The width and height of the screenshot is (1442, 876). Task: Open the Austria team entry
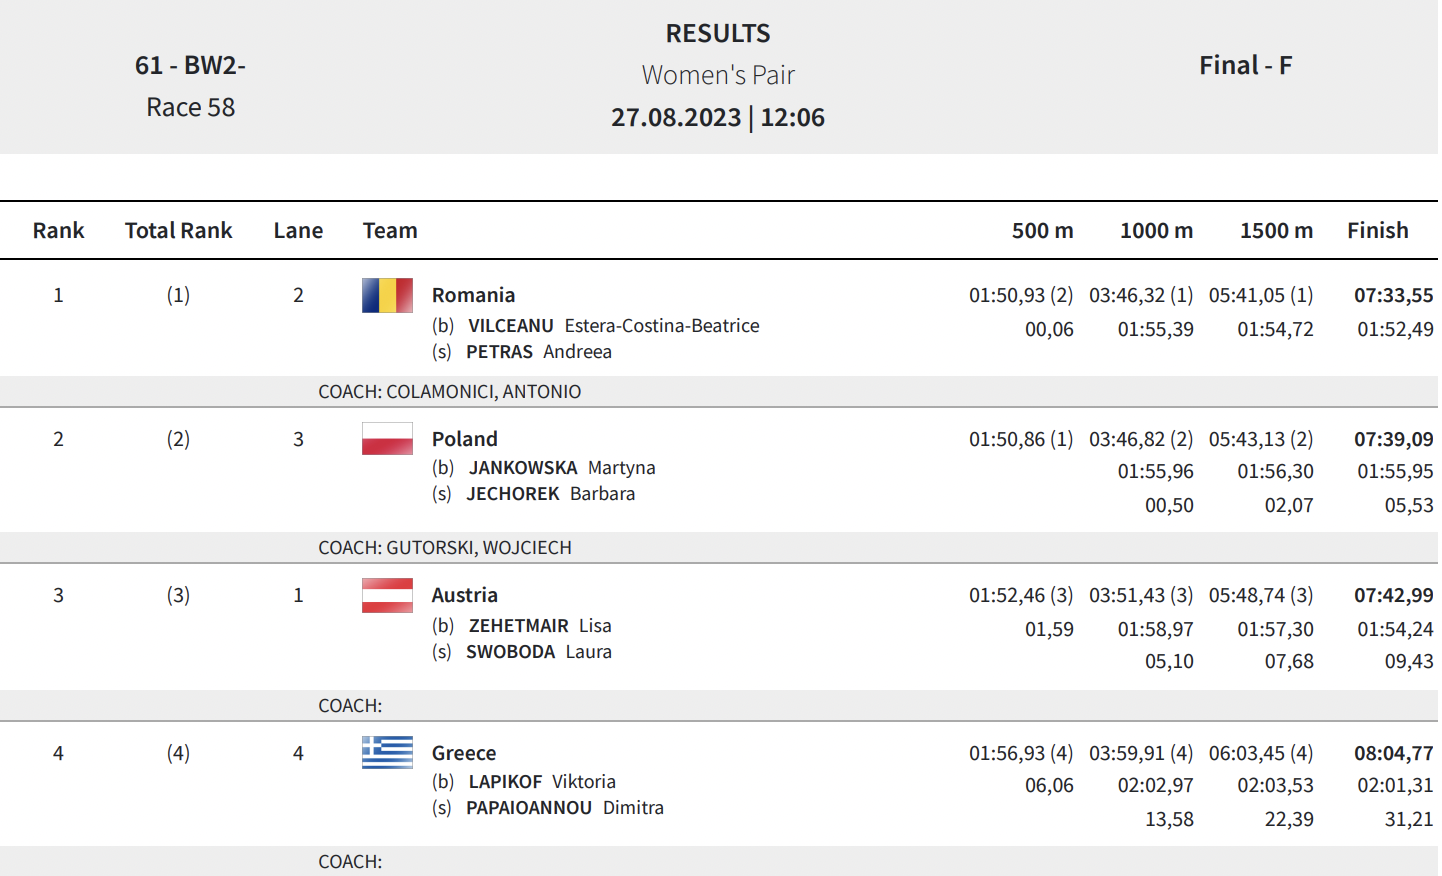coord(464,595)
